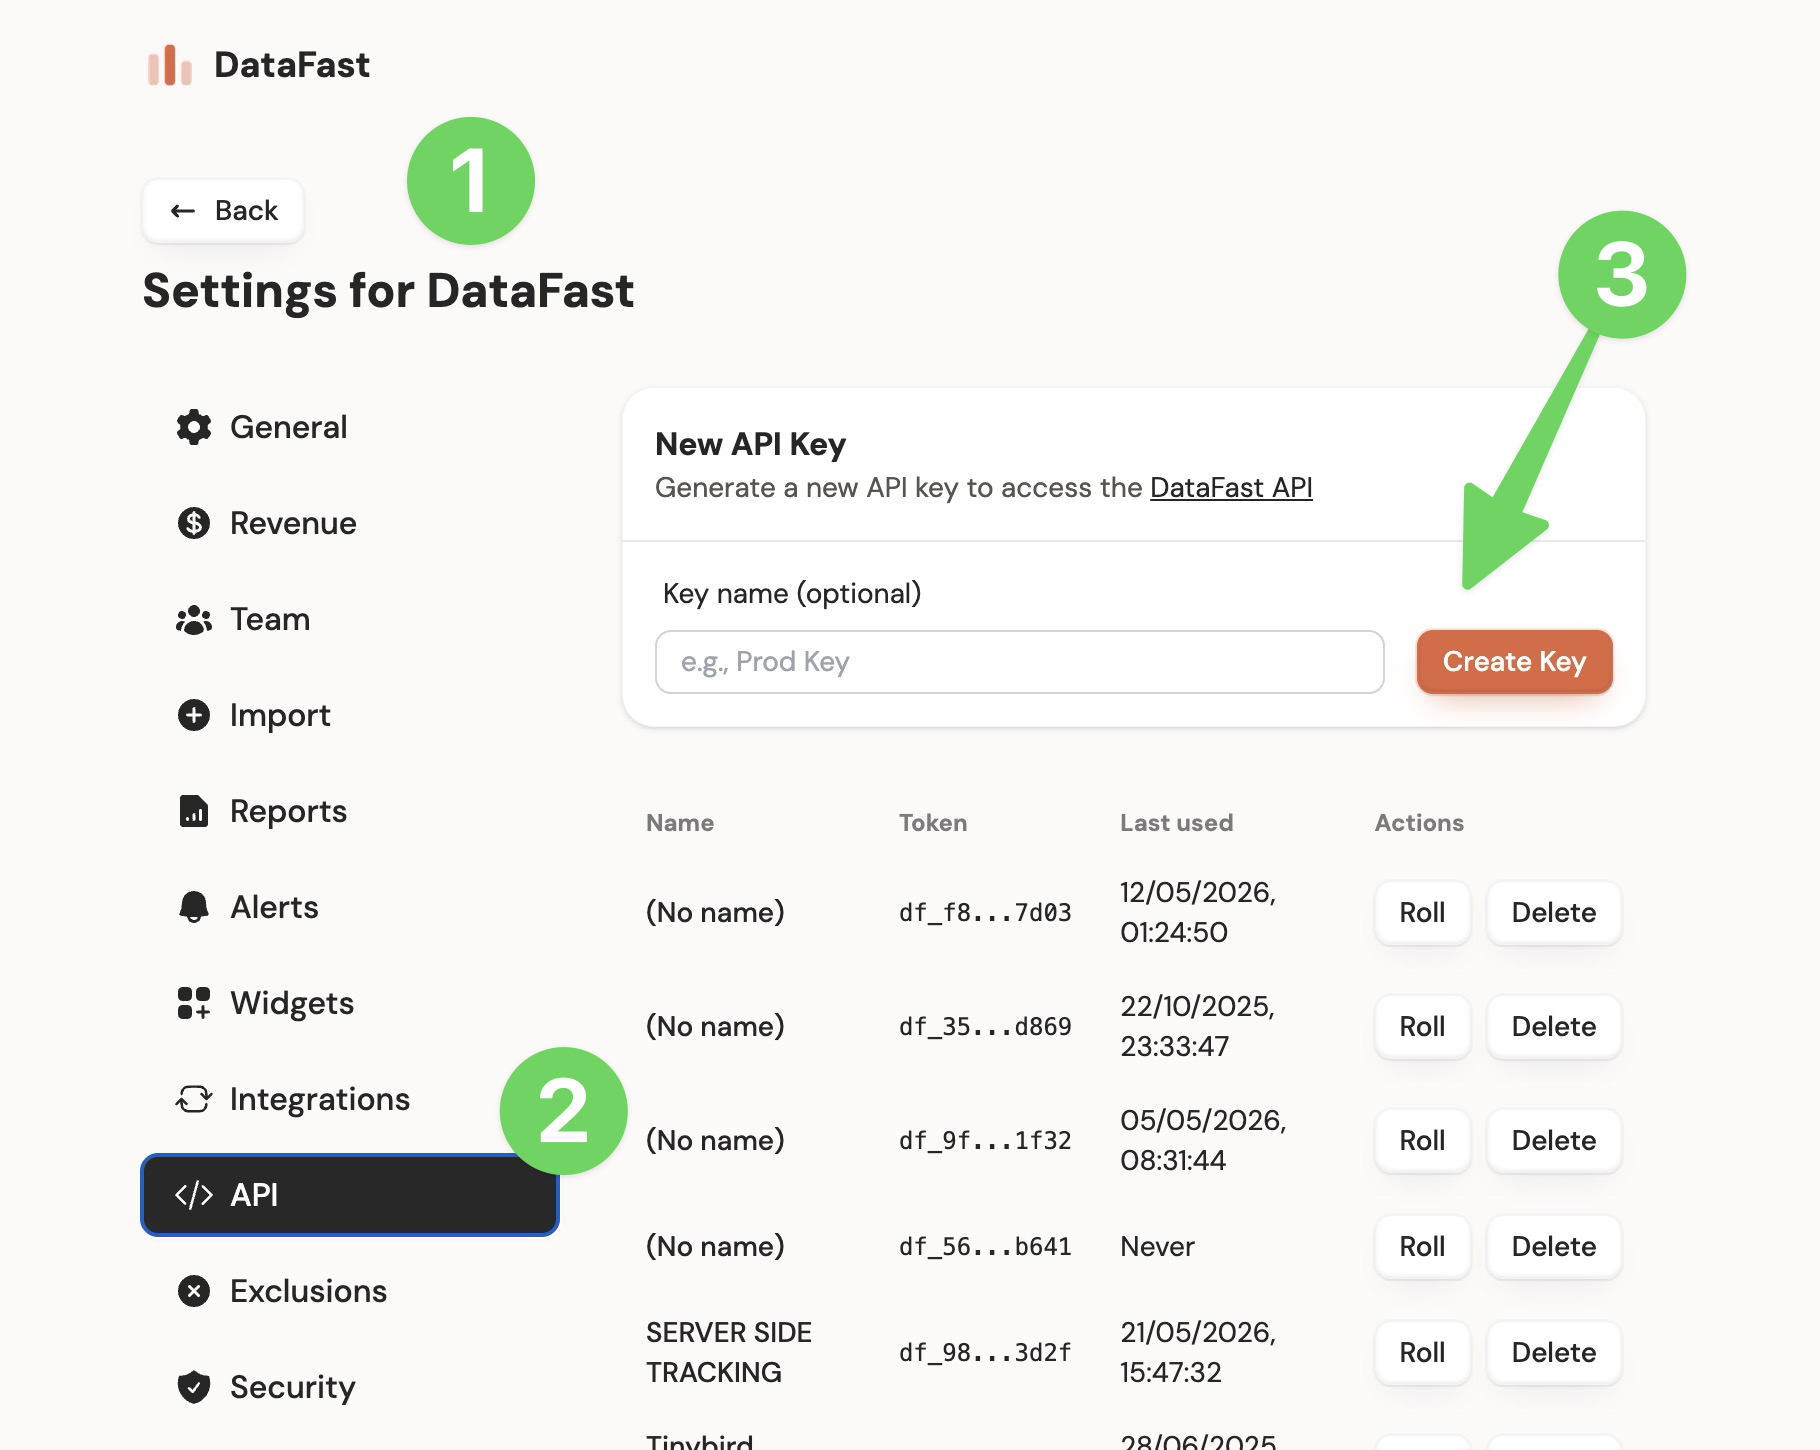
Task: Click the DataFast bar chart logo
Action: click(170, 65)
